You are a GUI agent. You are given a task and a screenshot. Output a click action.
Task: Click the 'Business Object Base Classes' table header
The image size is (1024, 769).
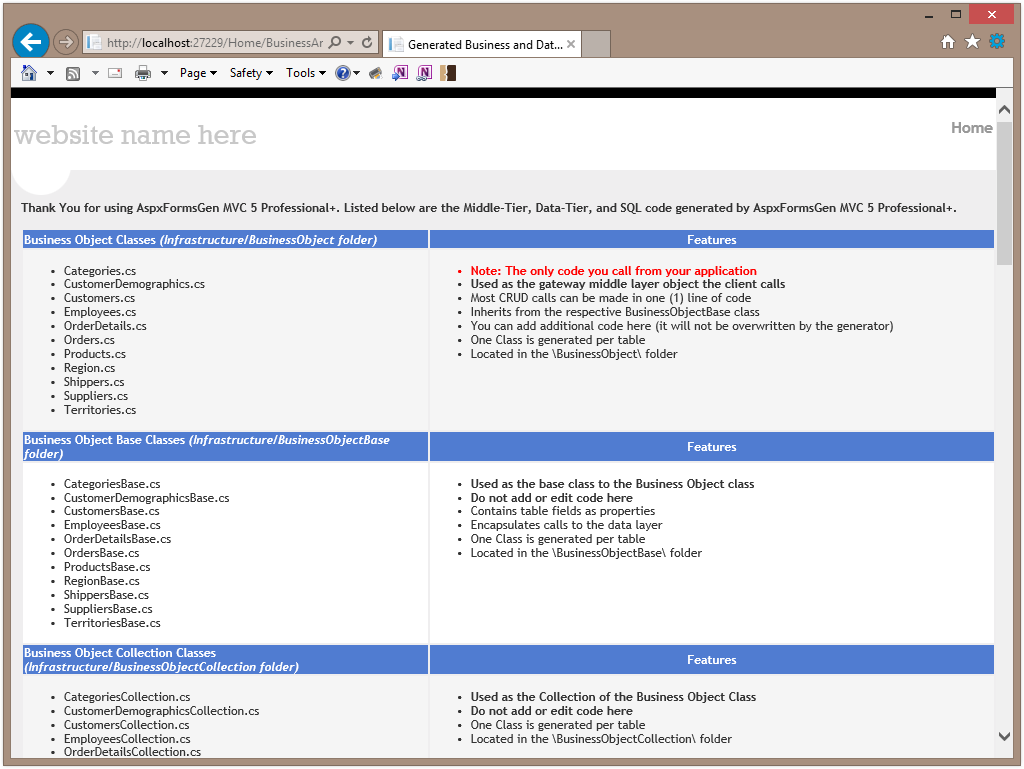226,447
